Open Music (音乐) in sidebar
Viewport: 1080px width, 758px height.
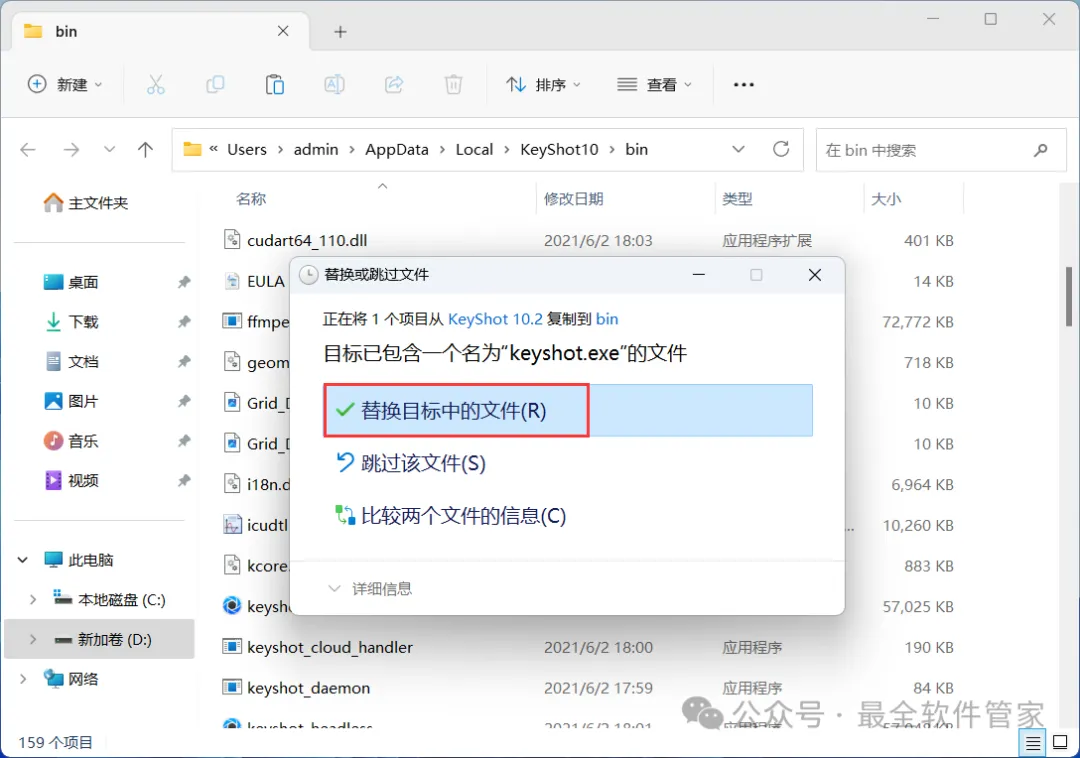(71, 441)
